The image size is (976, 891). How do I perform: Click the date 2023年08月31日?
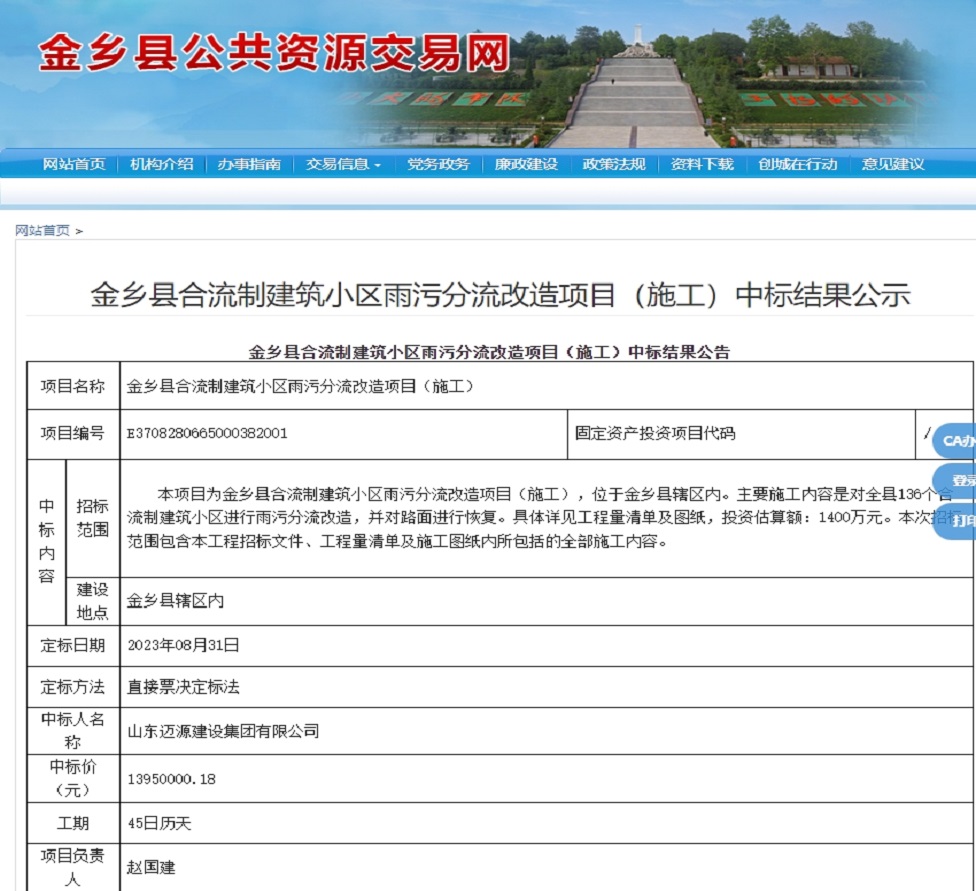click(183, 645)
